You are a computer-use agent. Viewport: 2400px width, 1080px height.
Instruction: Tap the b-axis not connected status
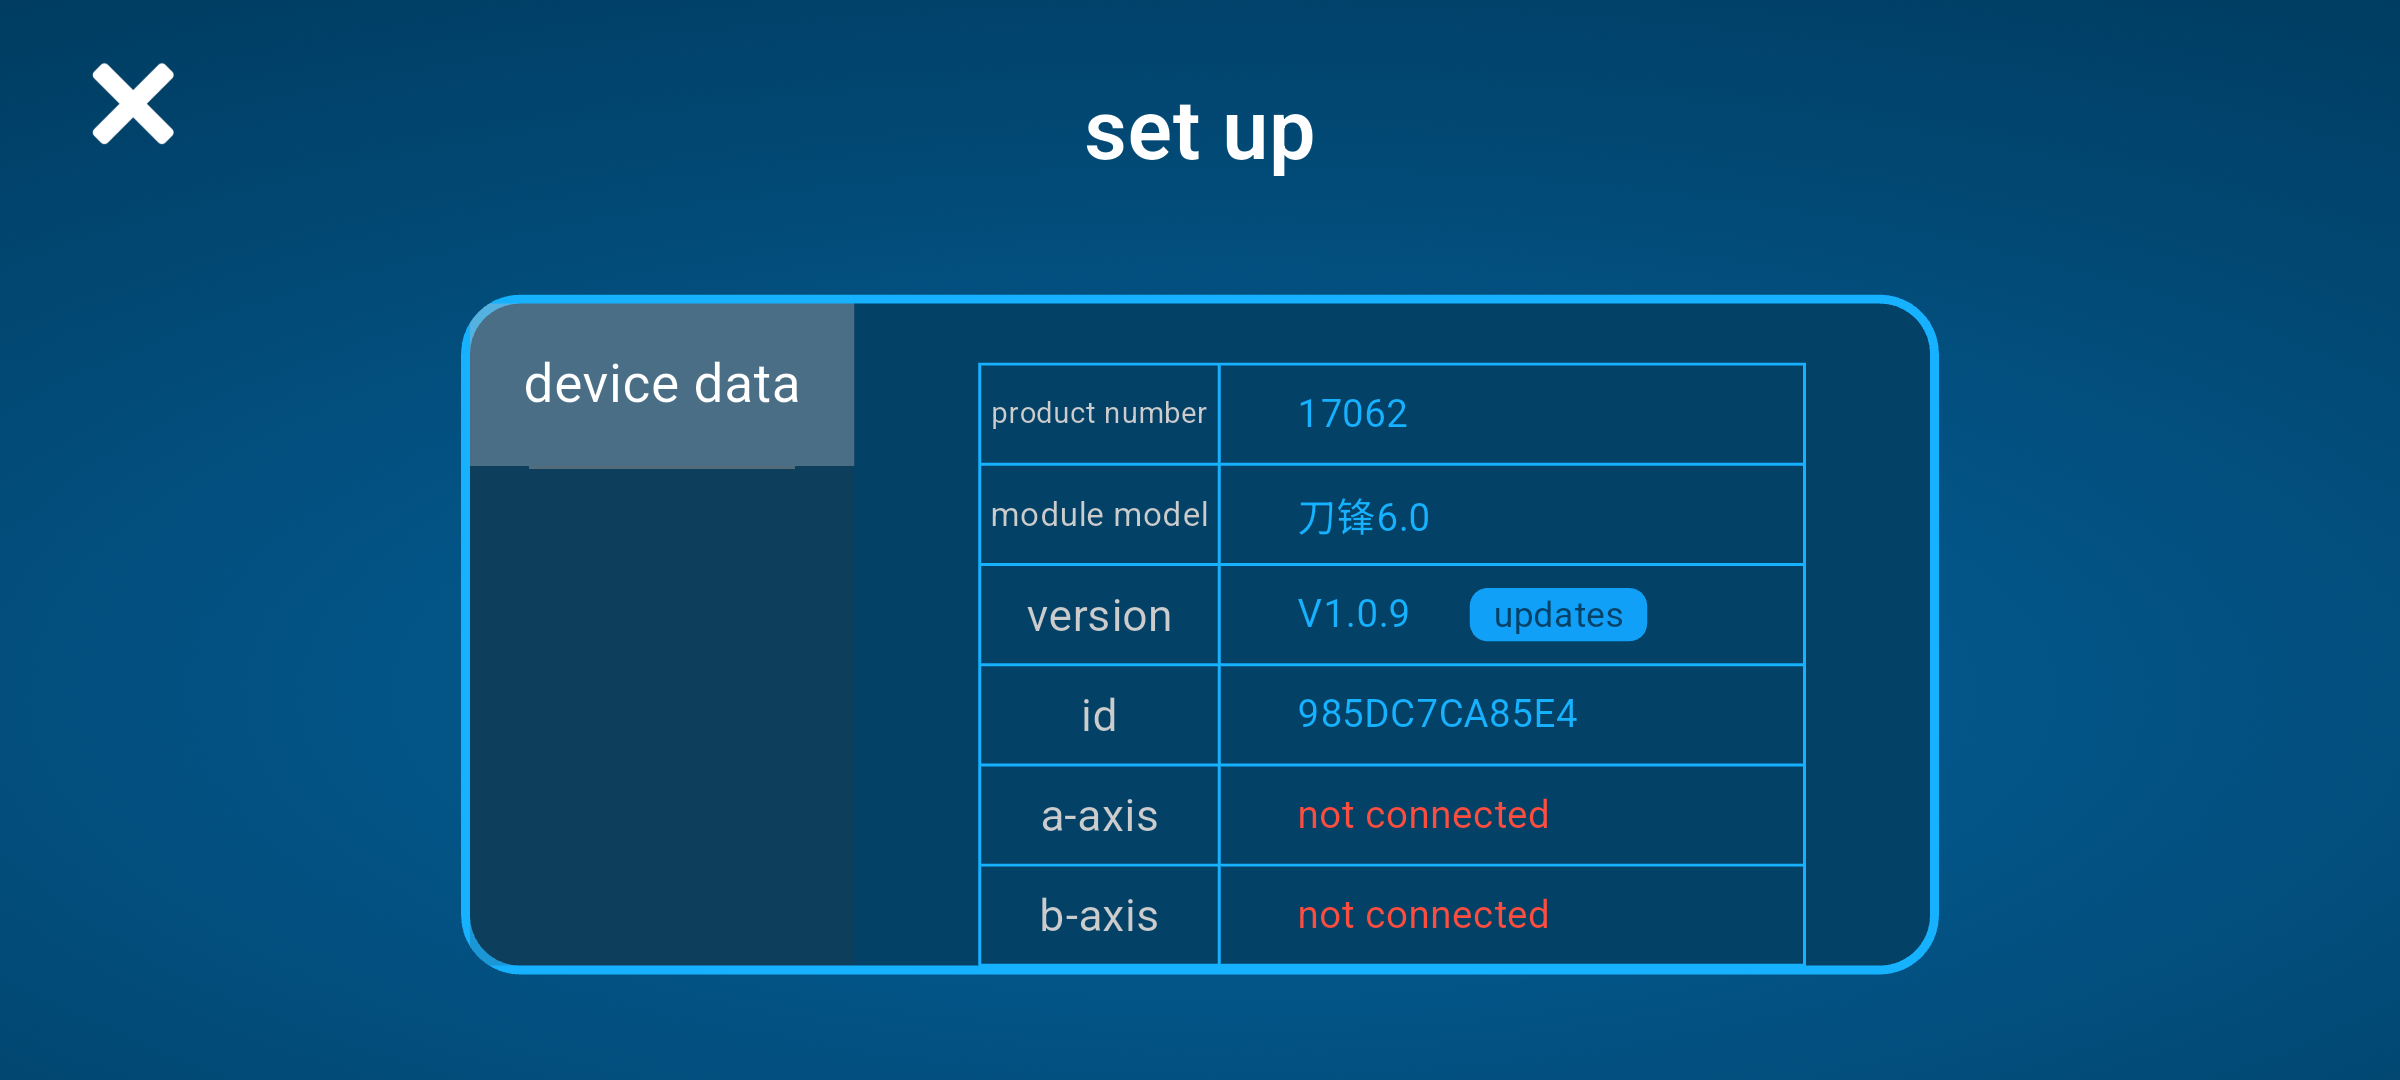point(1423,915)
